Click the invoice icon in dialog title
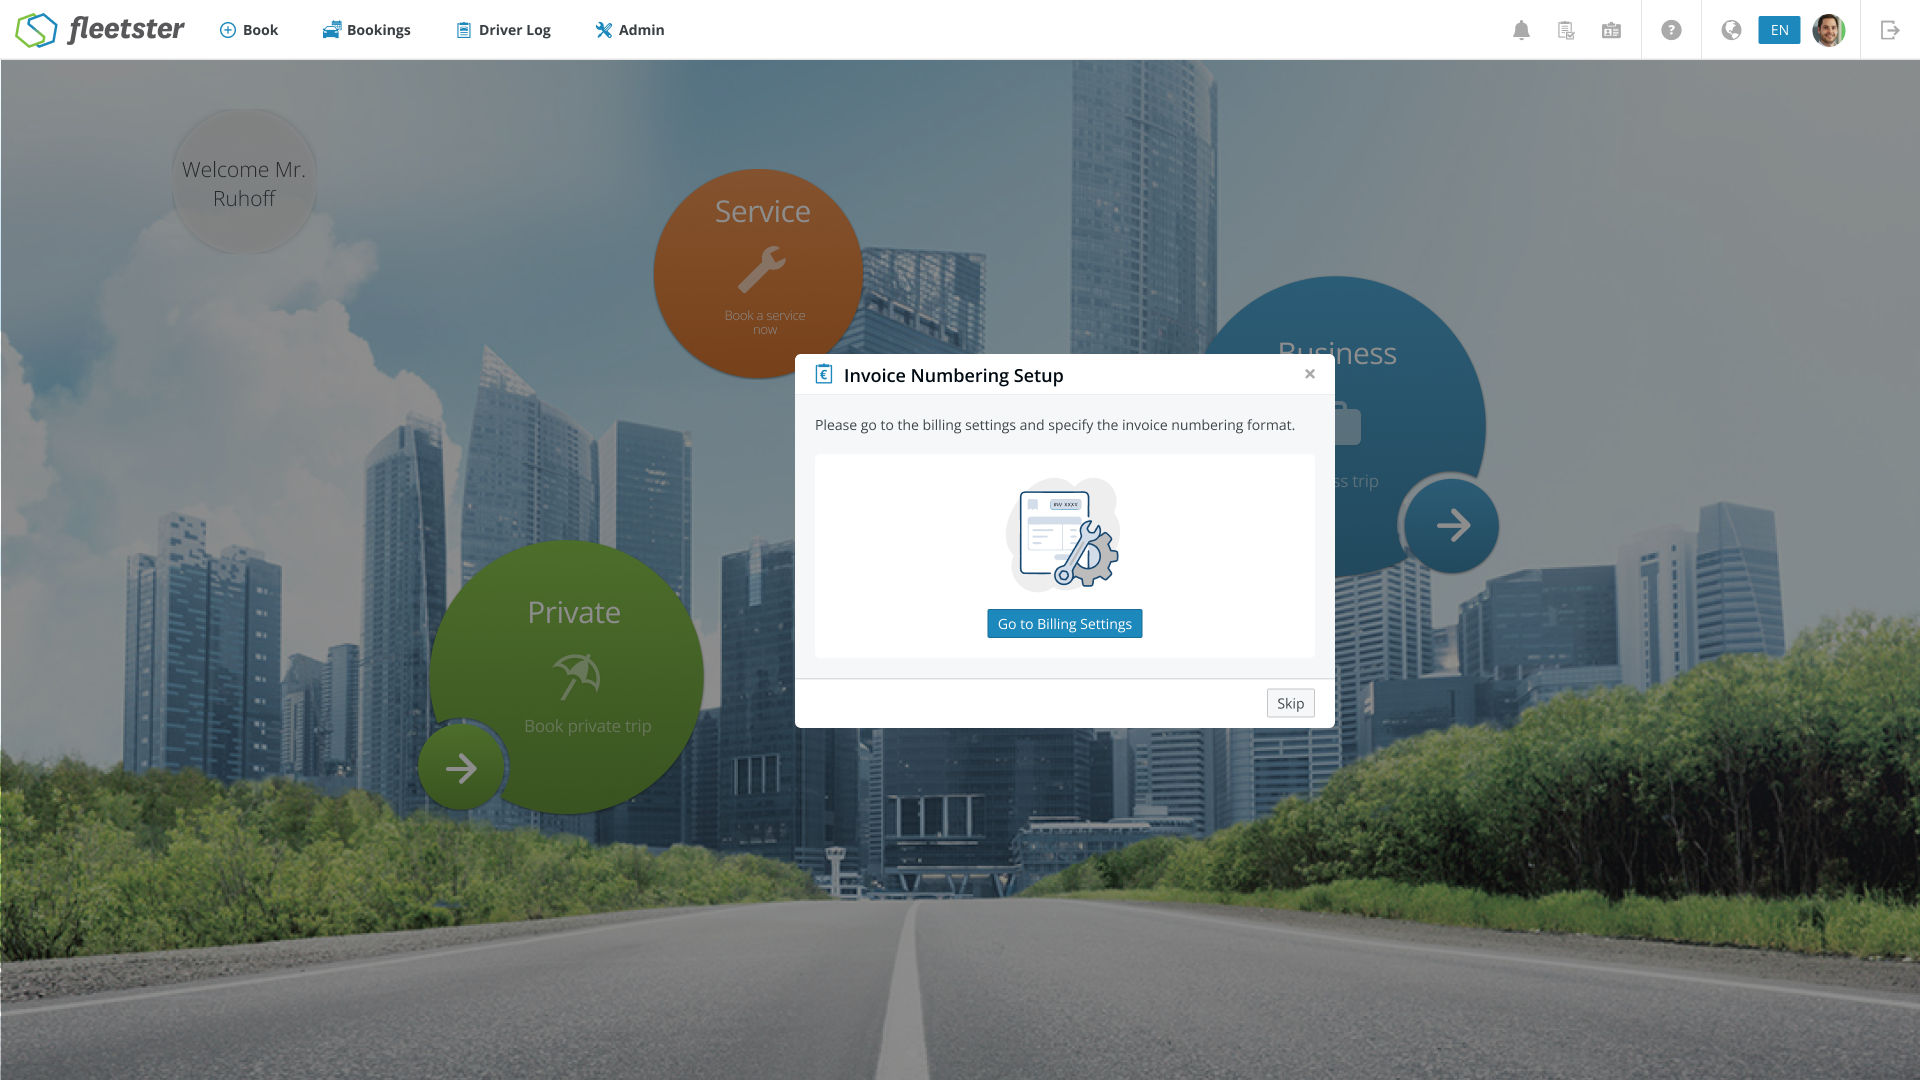The height and width of the screenshot is (1080, 1920). coord(824,374)
